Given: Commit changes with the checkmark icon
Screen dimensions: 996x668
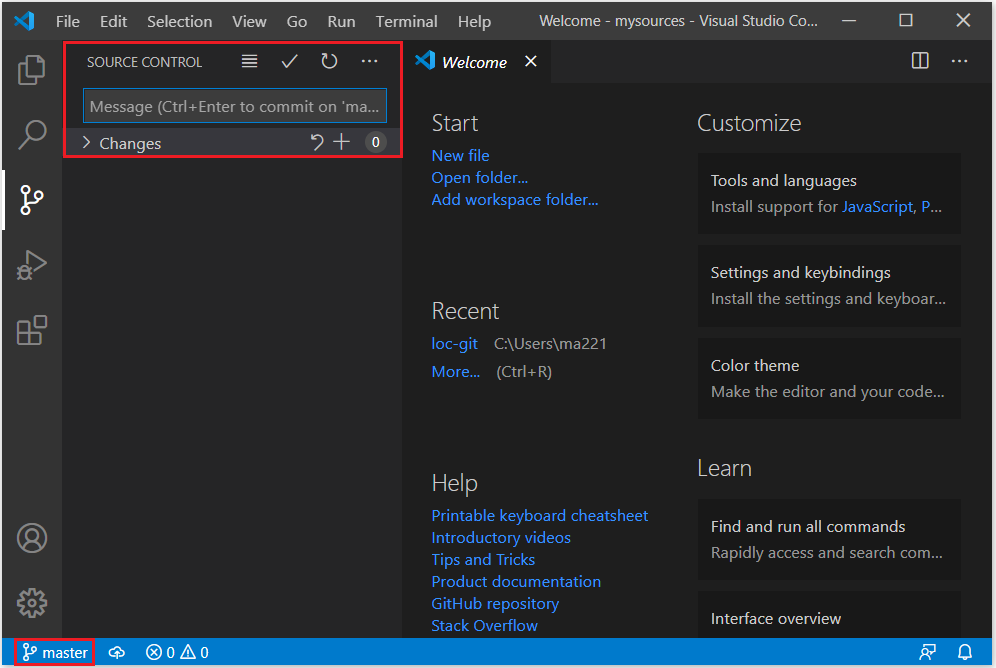Looking at the screenshot, I should (290, 61).
